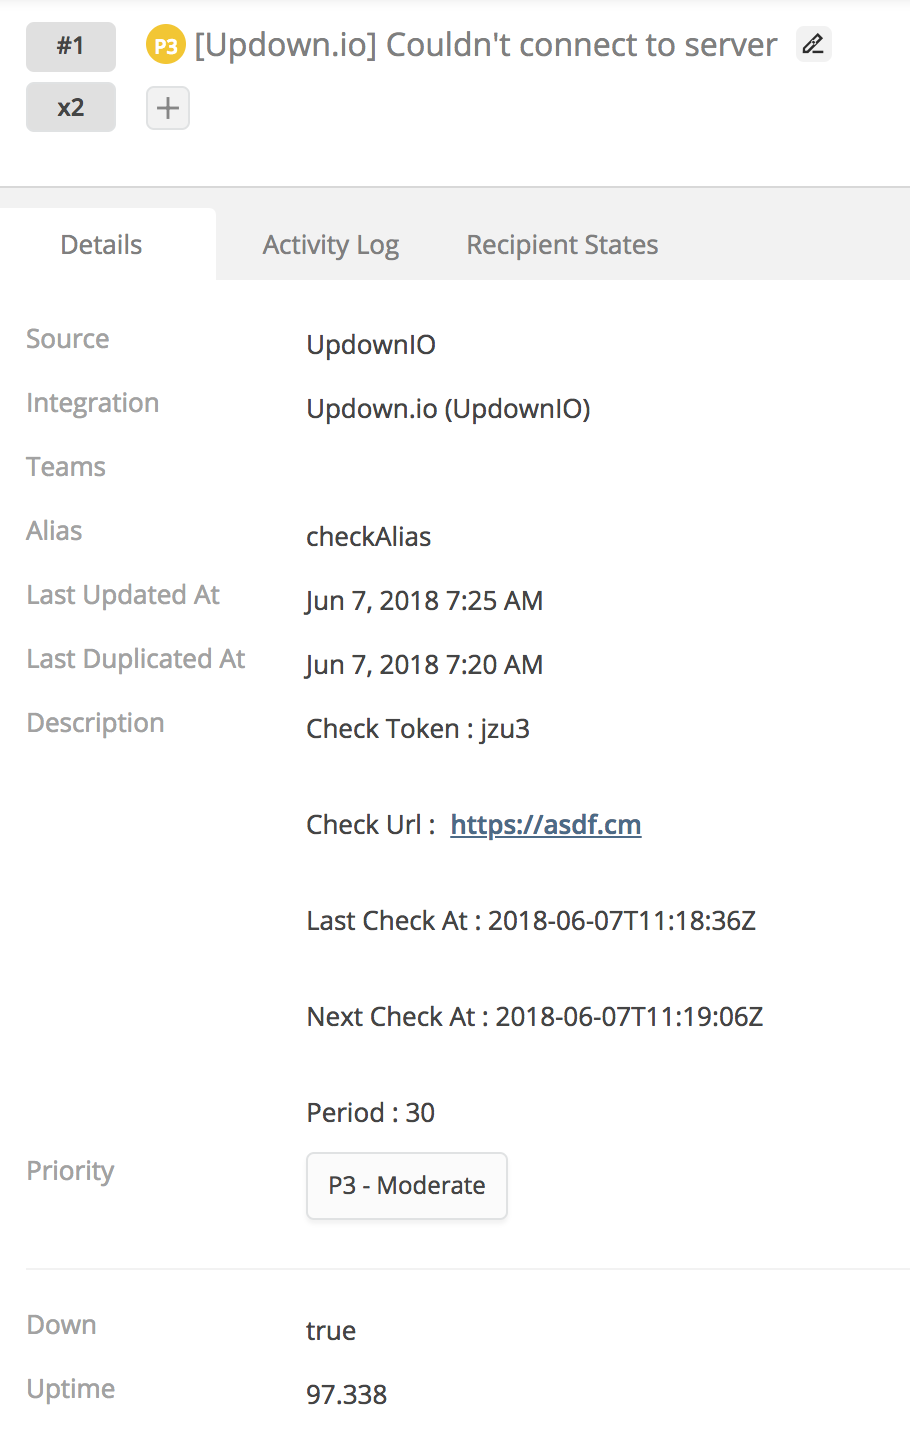
Task: Open the P3 - Moderate priority dropdown
Action: (407, 1186)
